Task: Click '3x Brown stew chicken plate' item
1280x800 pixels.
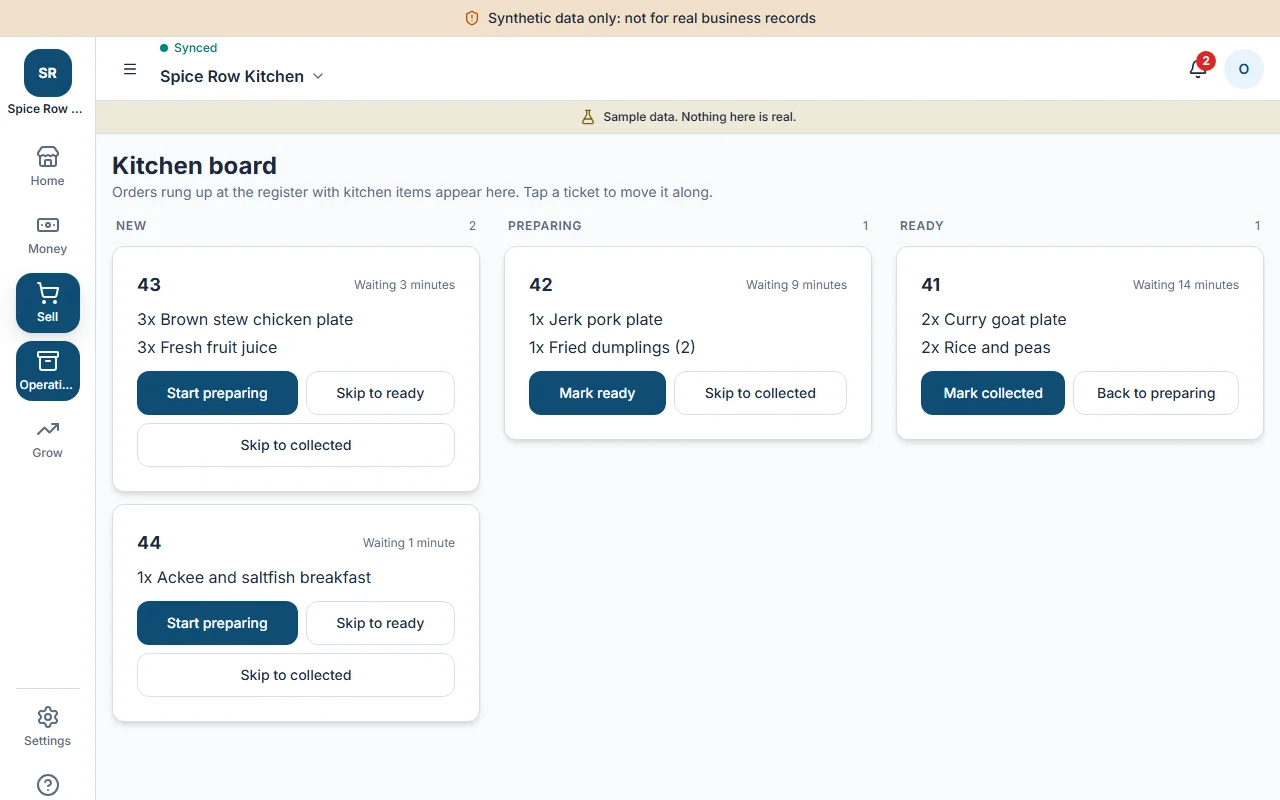Action: [x=245, y=320]
